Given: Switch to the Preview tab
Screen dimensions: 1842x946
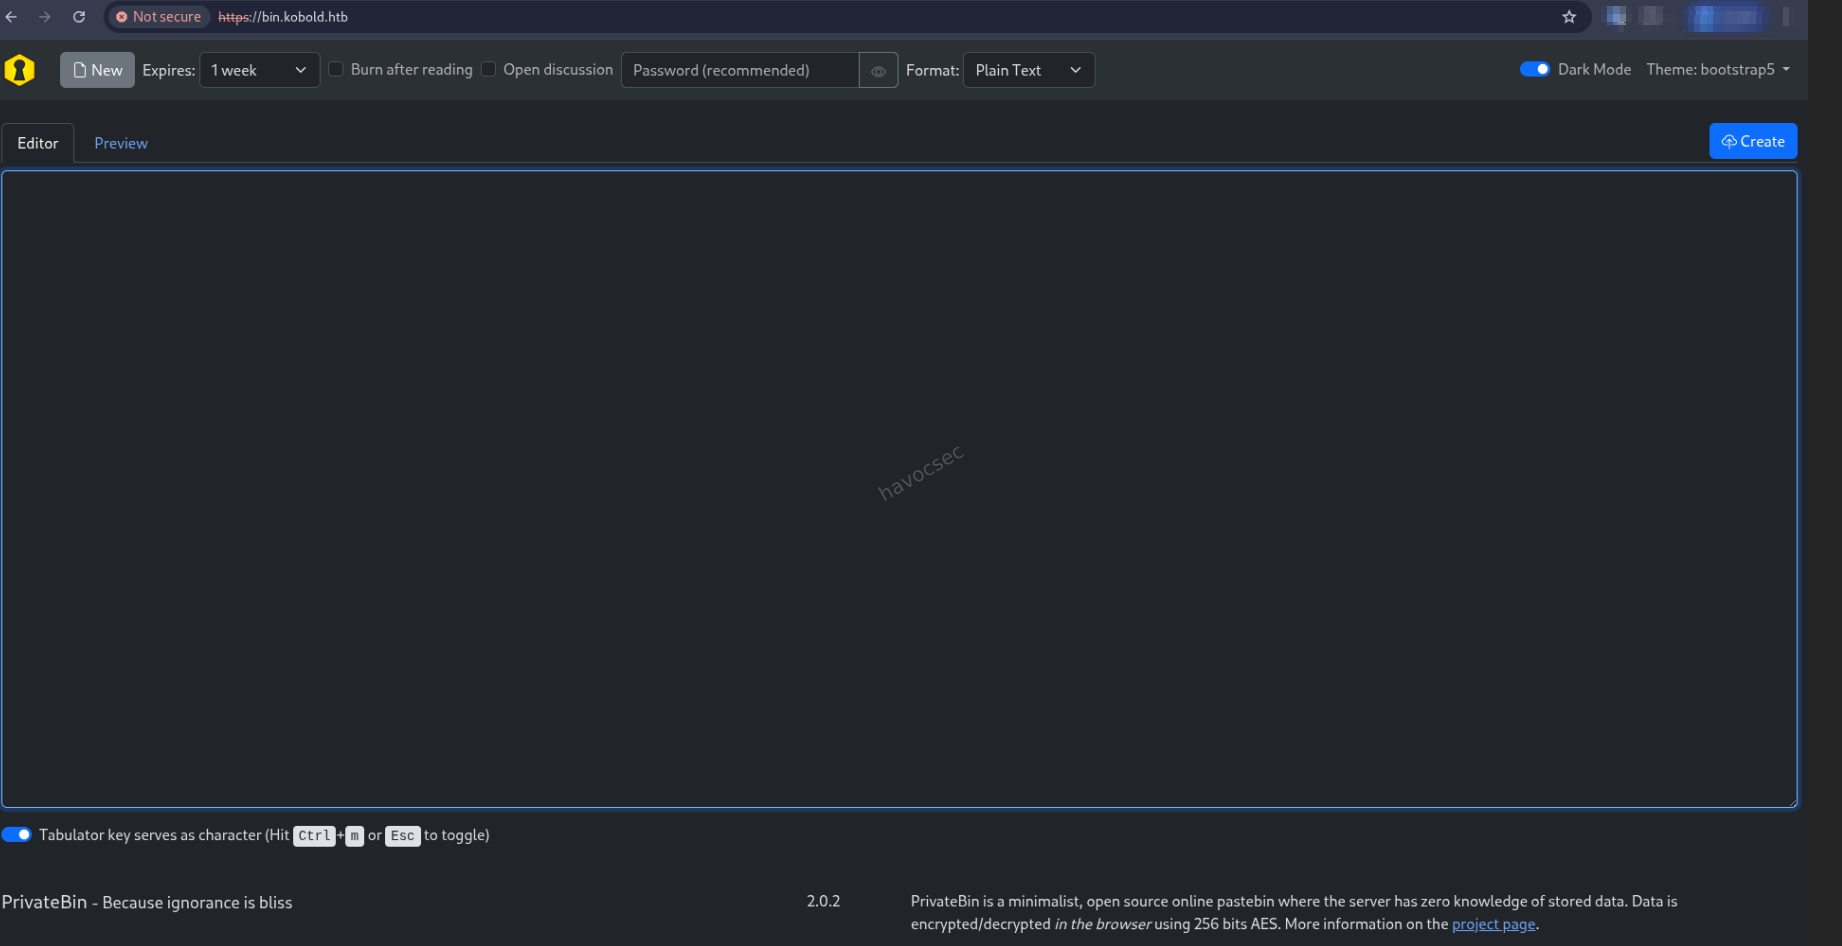Looking at the screenshot, I should click(121, 143).
